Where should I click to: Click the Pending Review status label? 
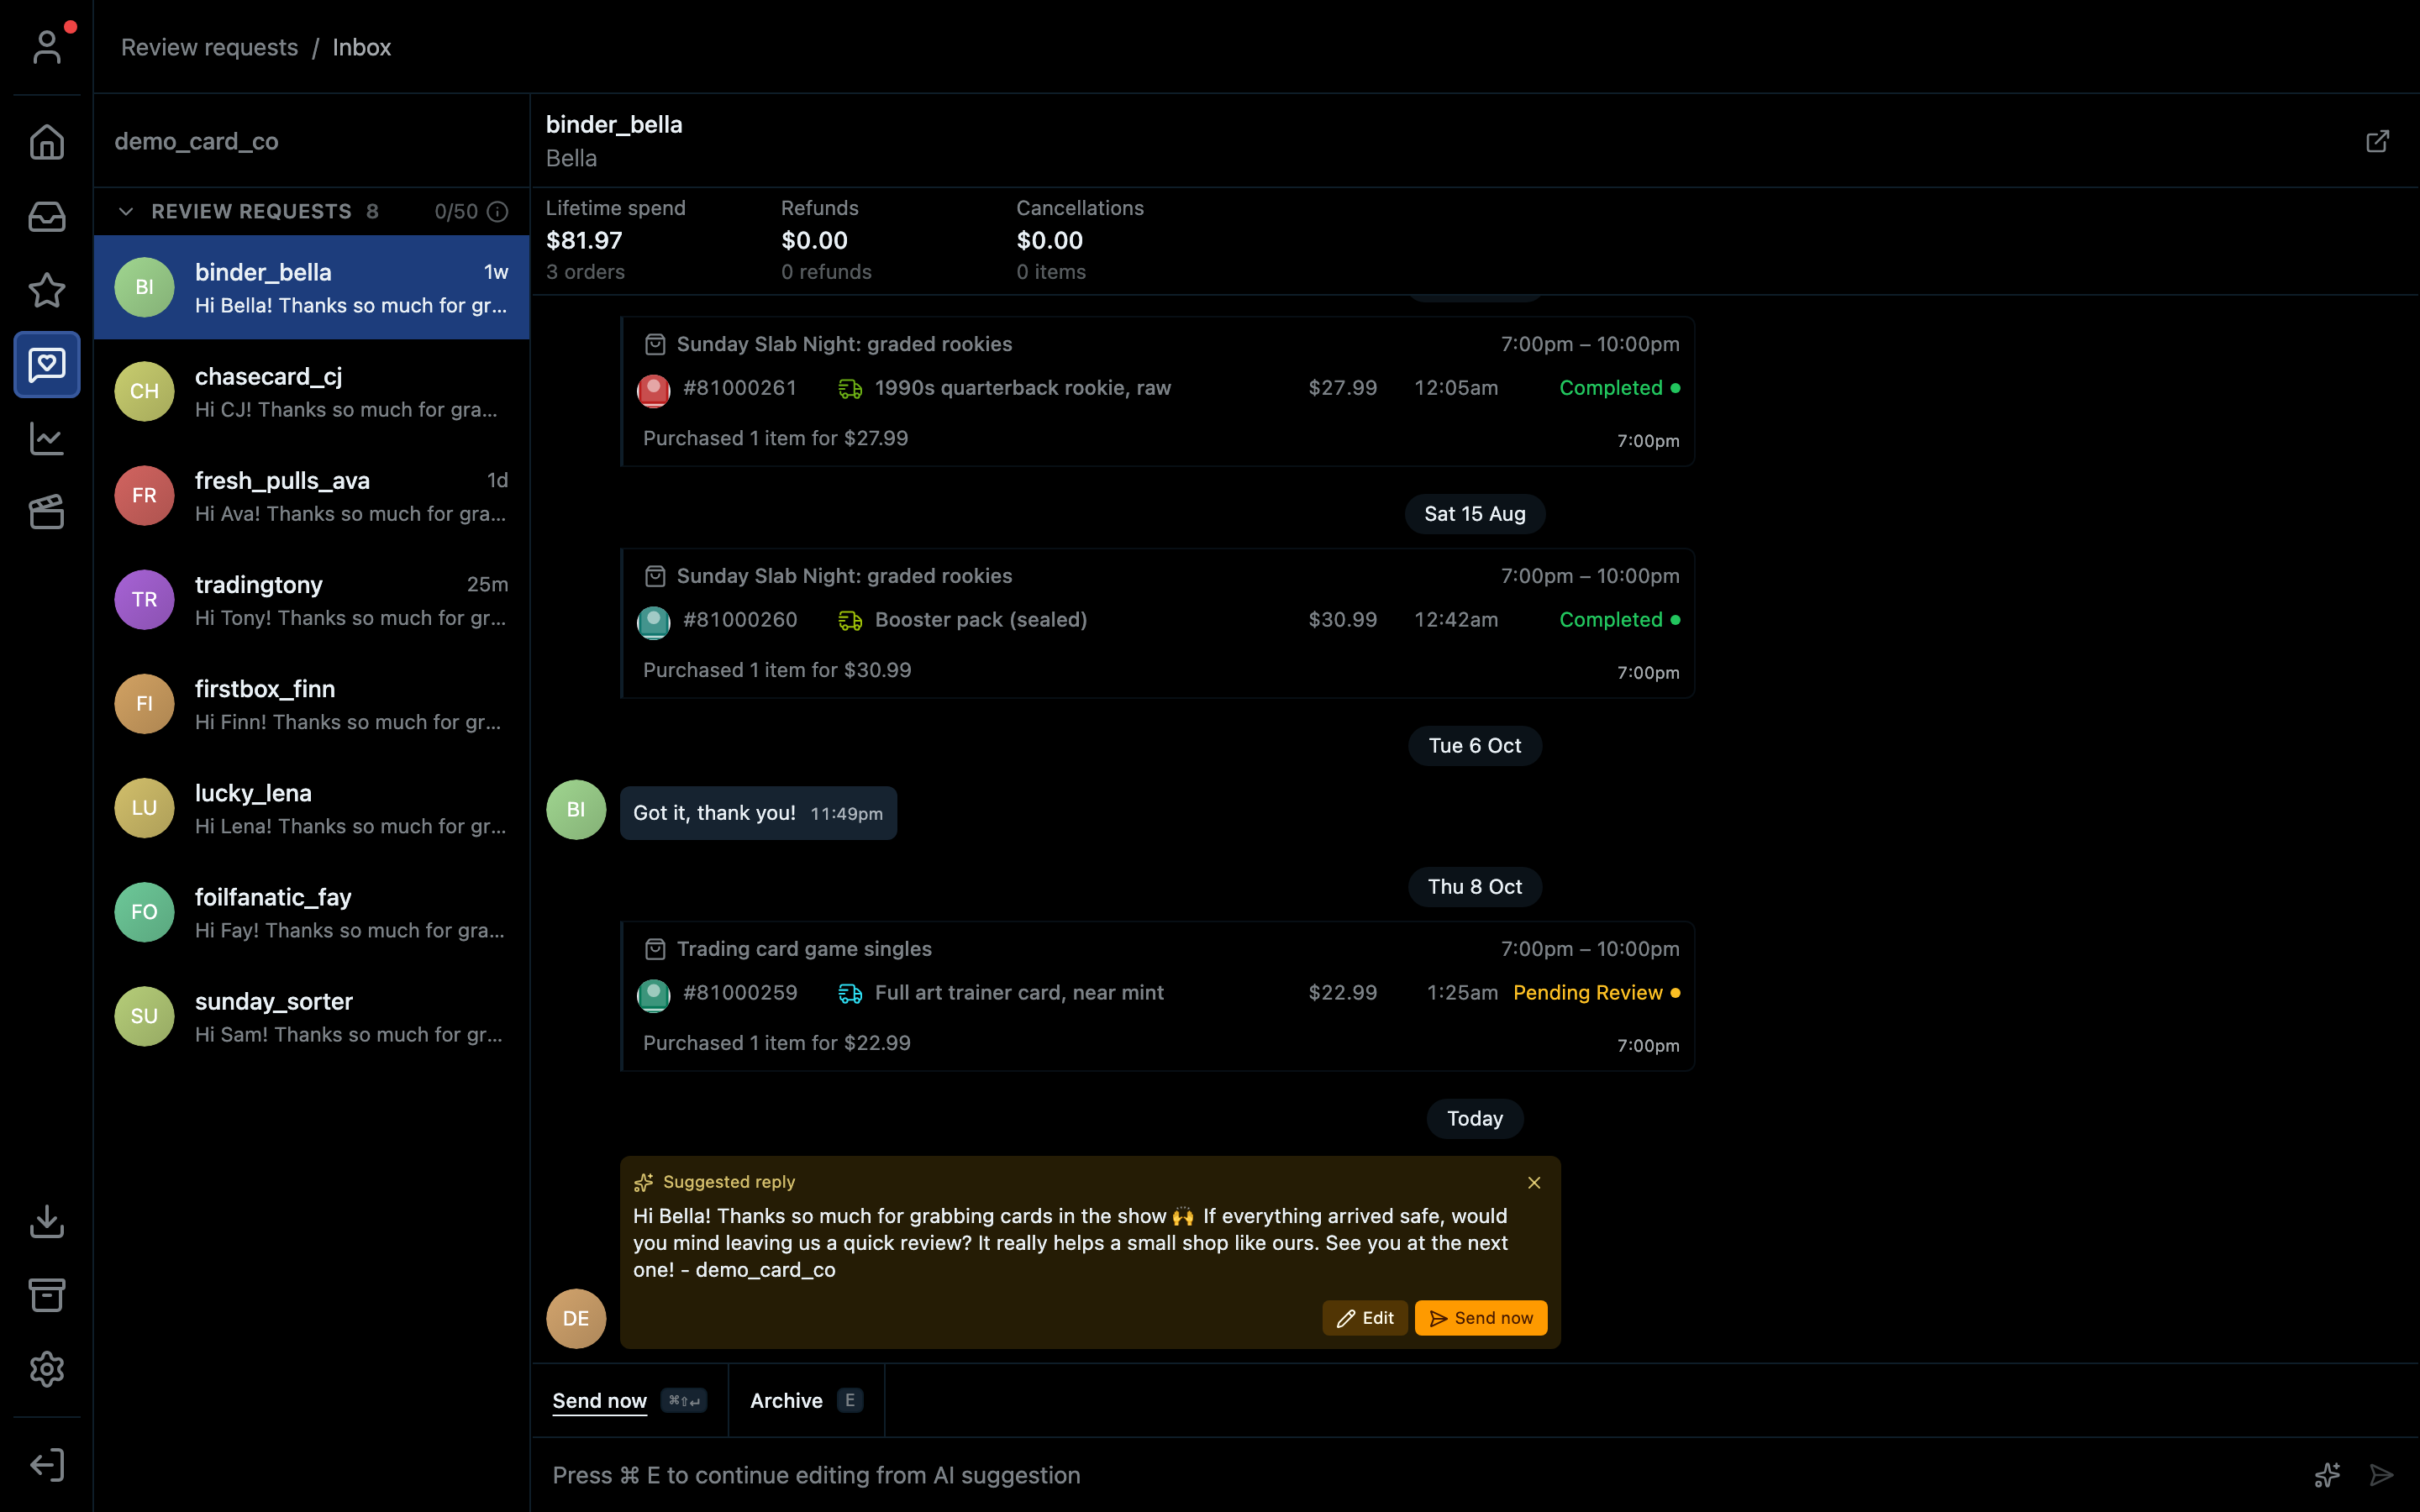pos(1587,993)
